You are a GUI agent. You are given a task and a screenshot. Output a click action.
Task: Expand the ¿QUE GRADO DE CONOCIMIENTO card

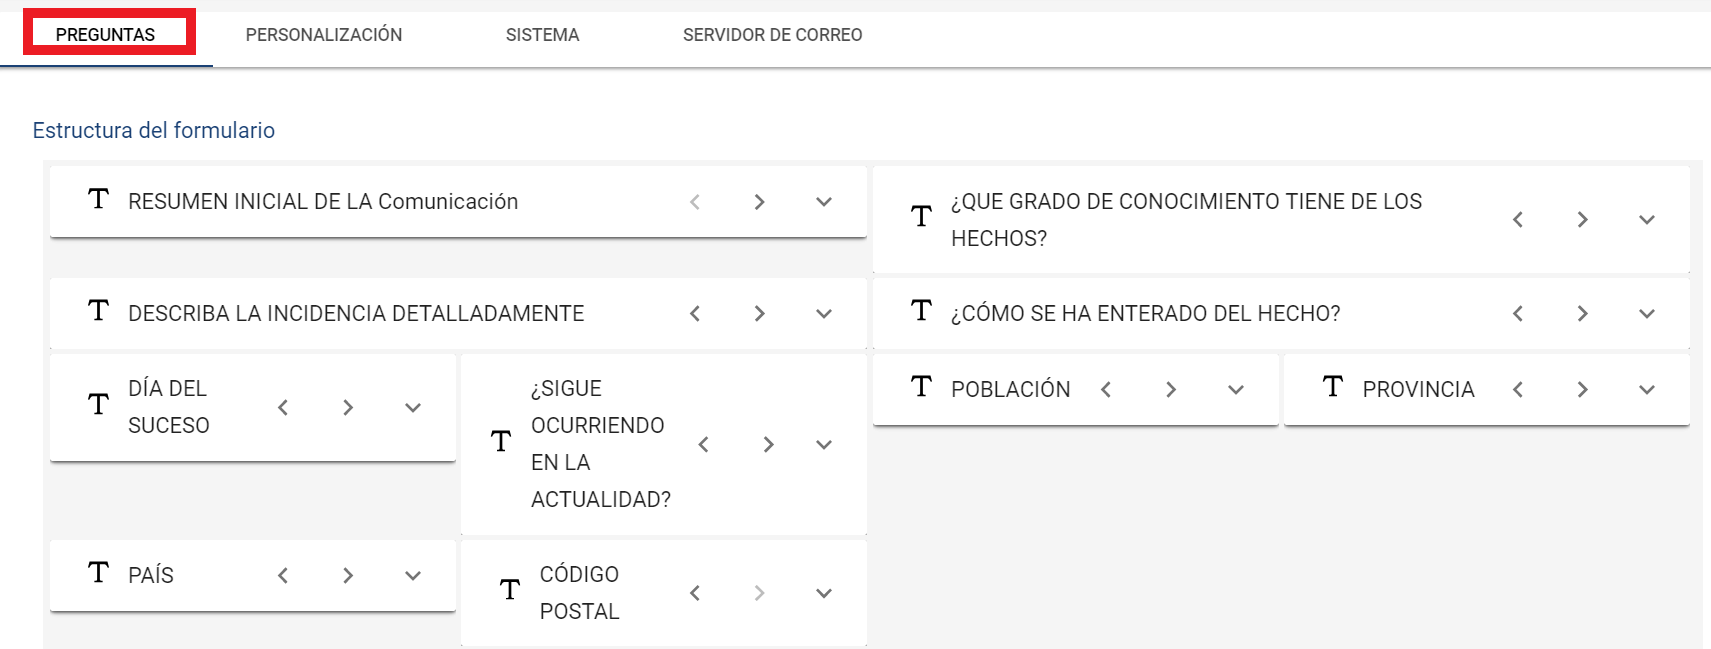[1647, 220]
